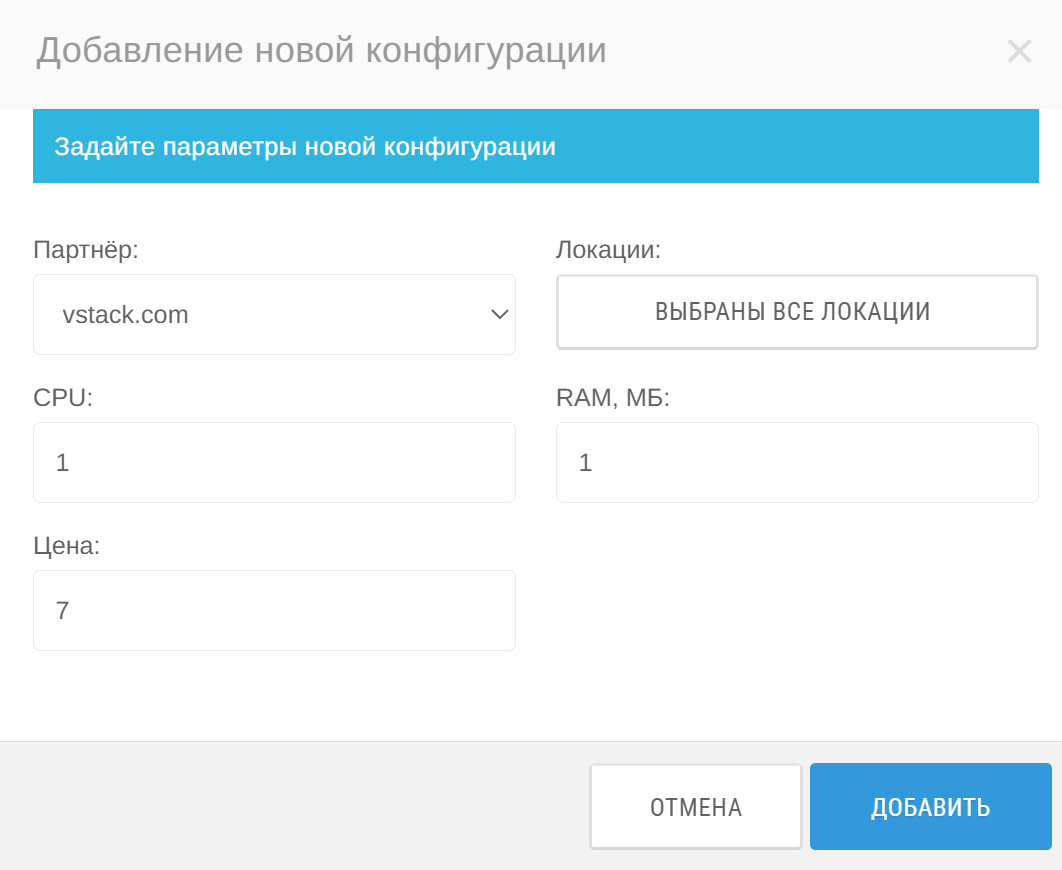Close the new configuration dialog with X
Viewport: 1062px width, 870px height.
(x=1019, y=51)
